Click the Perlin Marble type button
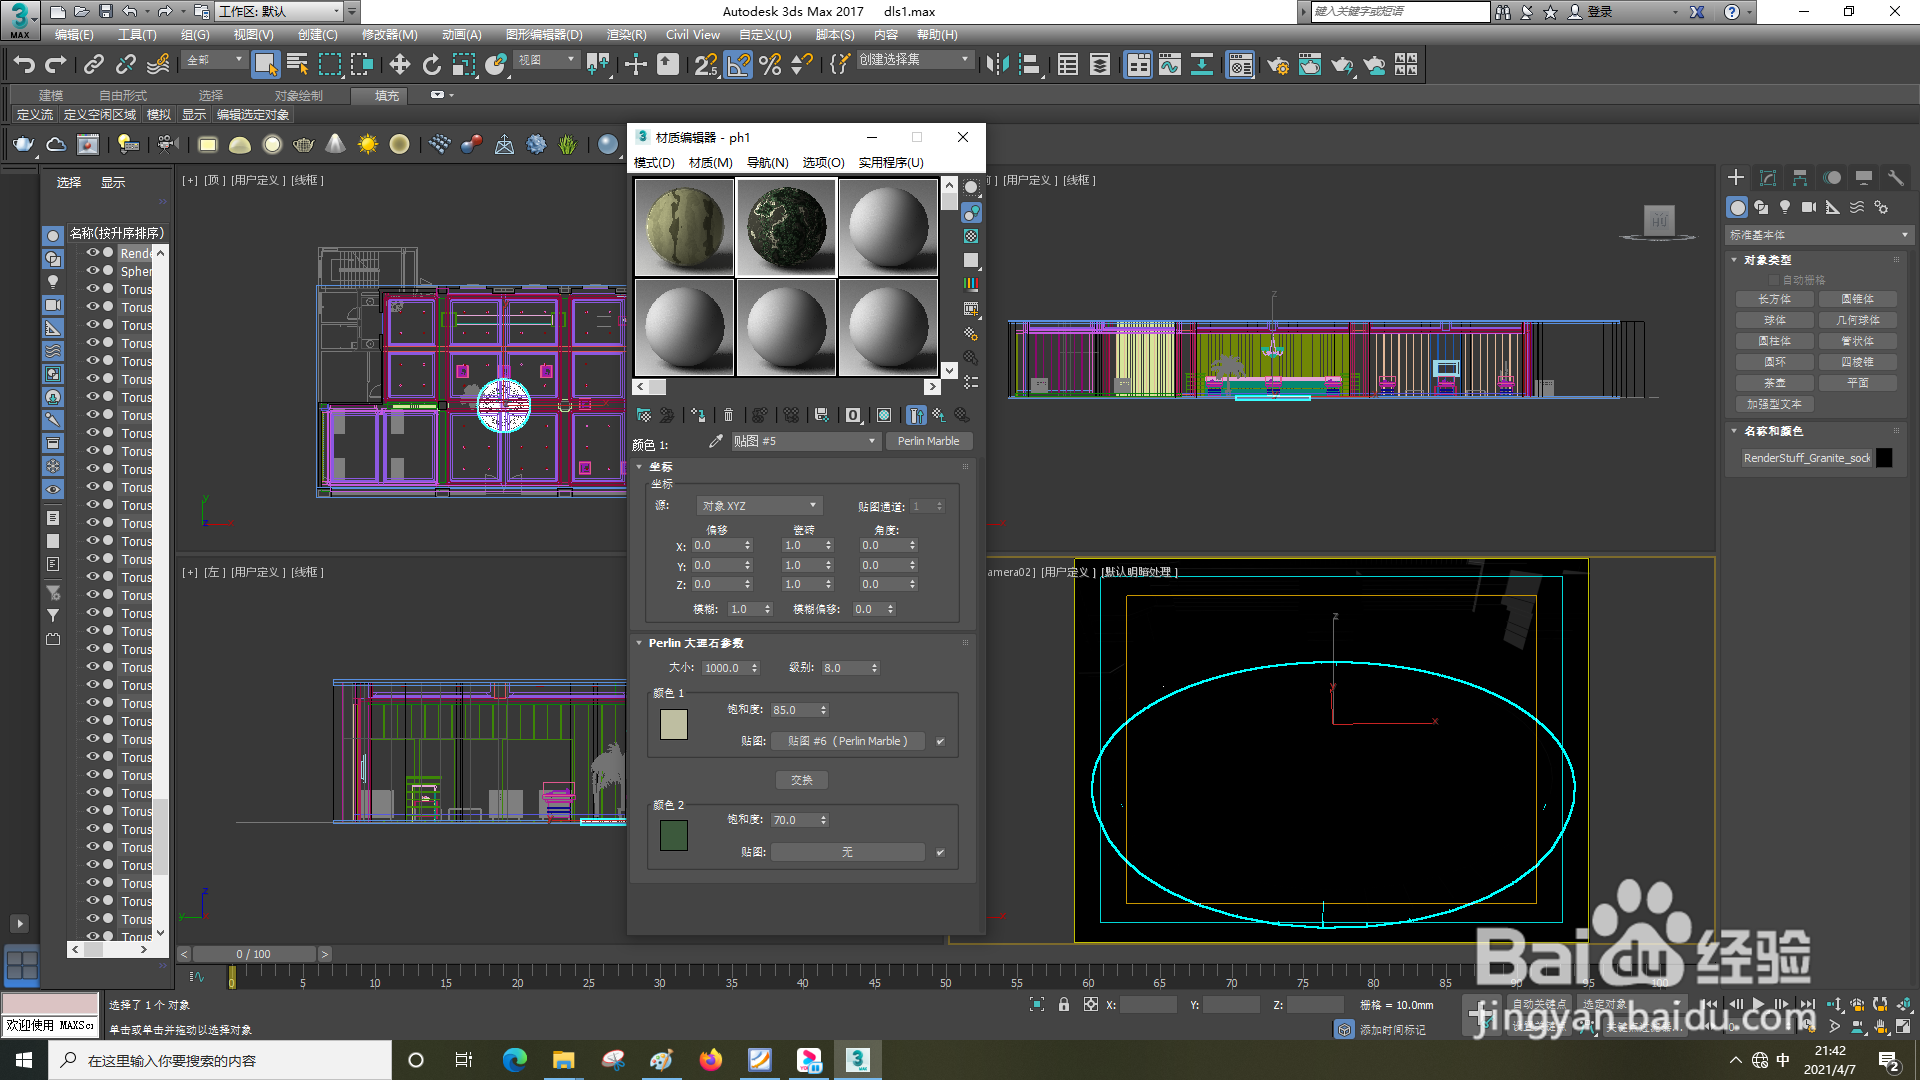Image resolution: width=1920 pixels, height=1082 pixels. click(928, 441)
